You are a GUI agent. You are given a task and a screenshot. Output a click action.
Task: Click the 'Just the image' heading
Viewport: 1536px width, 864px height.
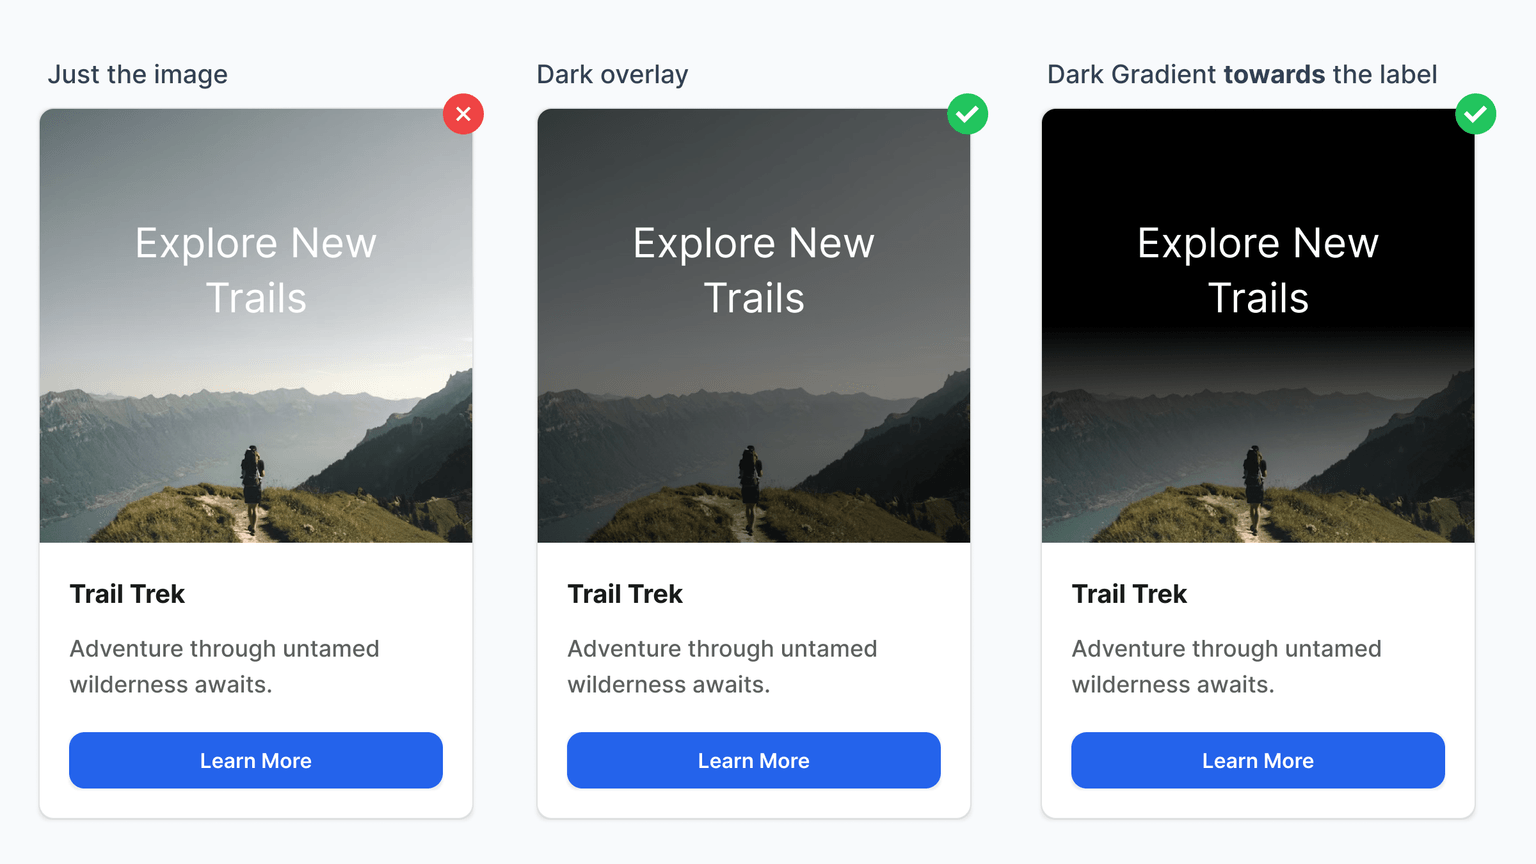coord(138,75)
